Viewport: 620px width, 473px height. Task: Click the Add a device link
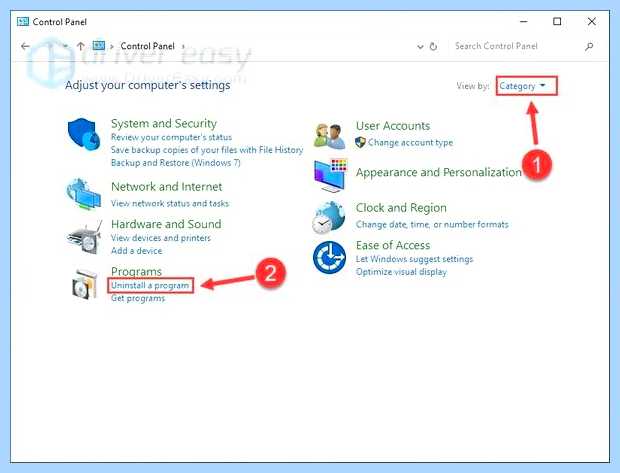coord(136,251)
